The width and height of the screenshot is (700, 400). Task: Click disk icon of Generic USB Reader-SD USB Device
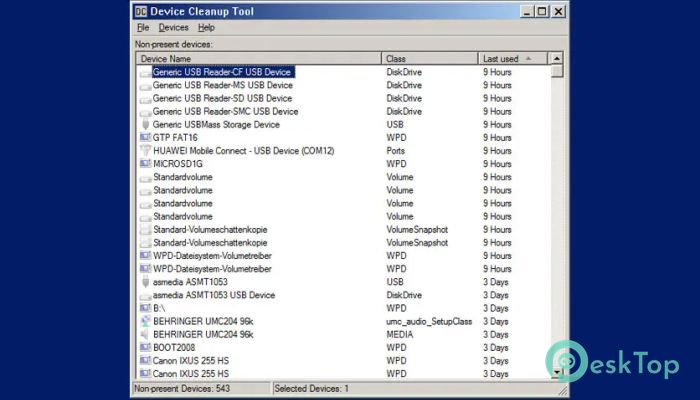(x=146, y=99)
